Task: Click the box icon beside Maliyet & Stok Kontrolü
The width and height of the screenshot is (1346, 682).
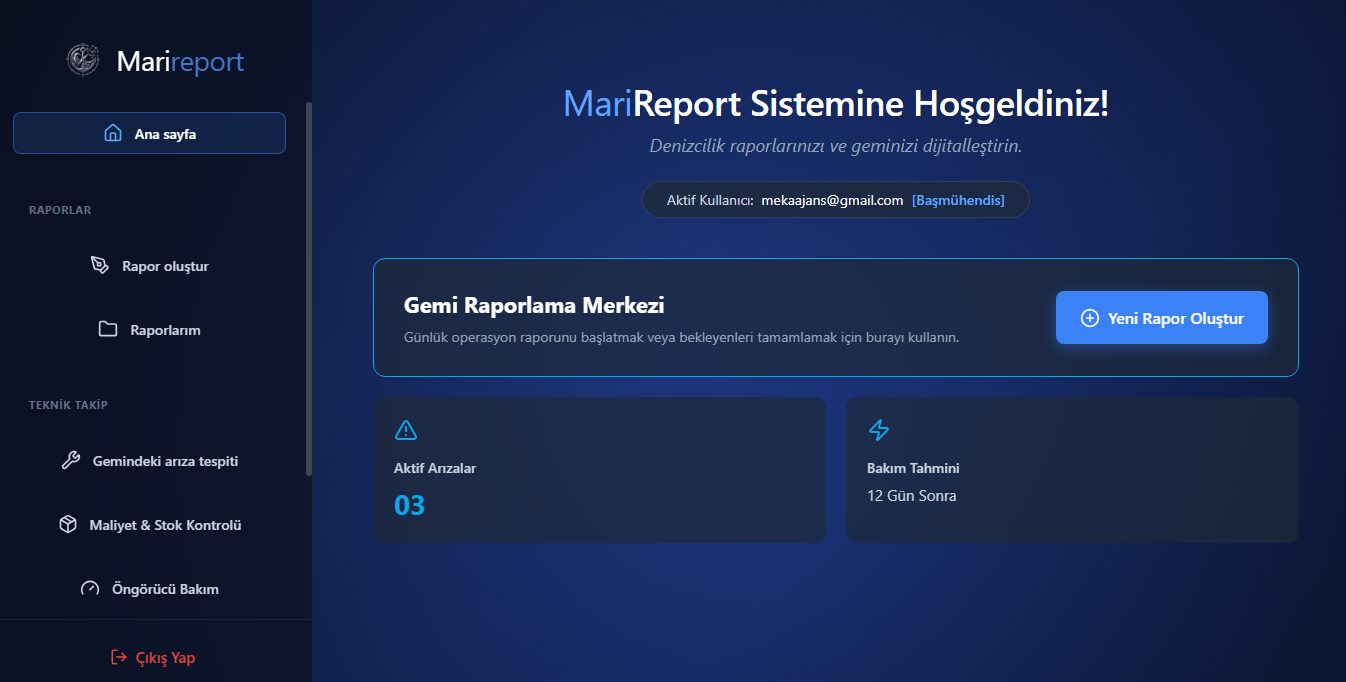Action: click(x=68, y=524)
